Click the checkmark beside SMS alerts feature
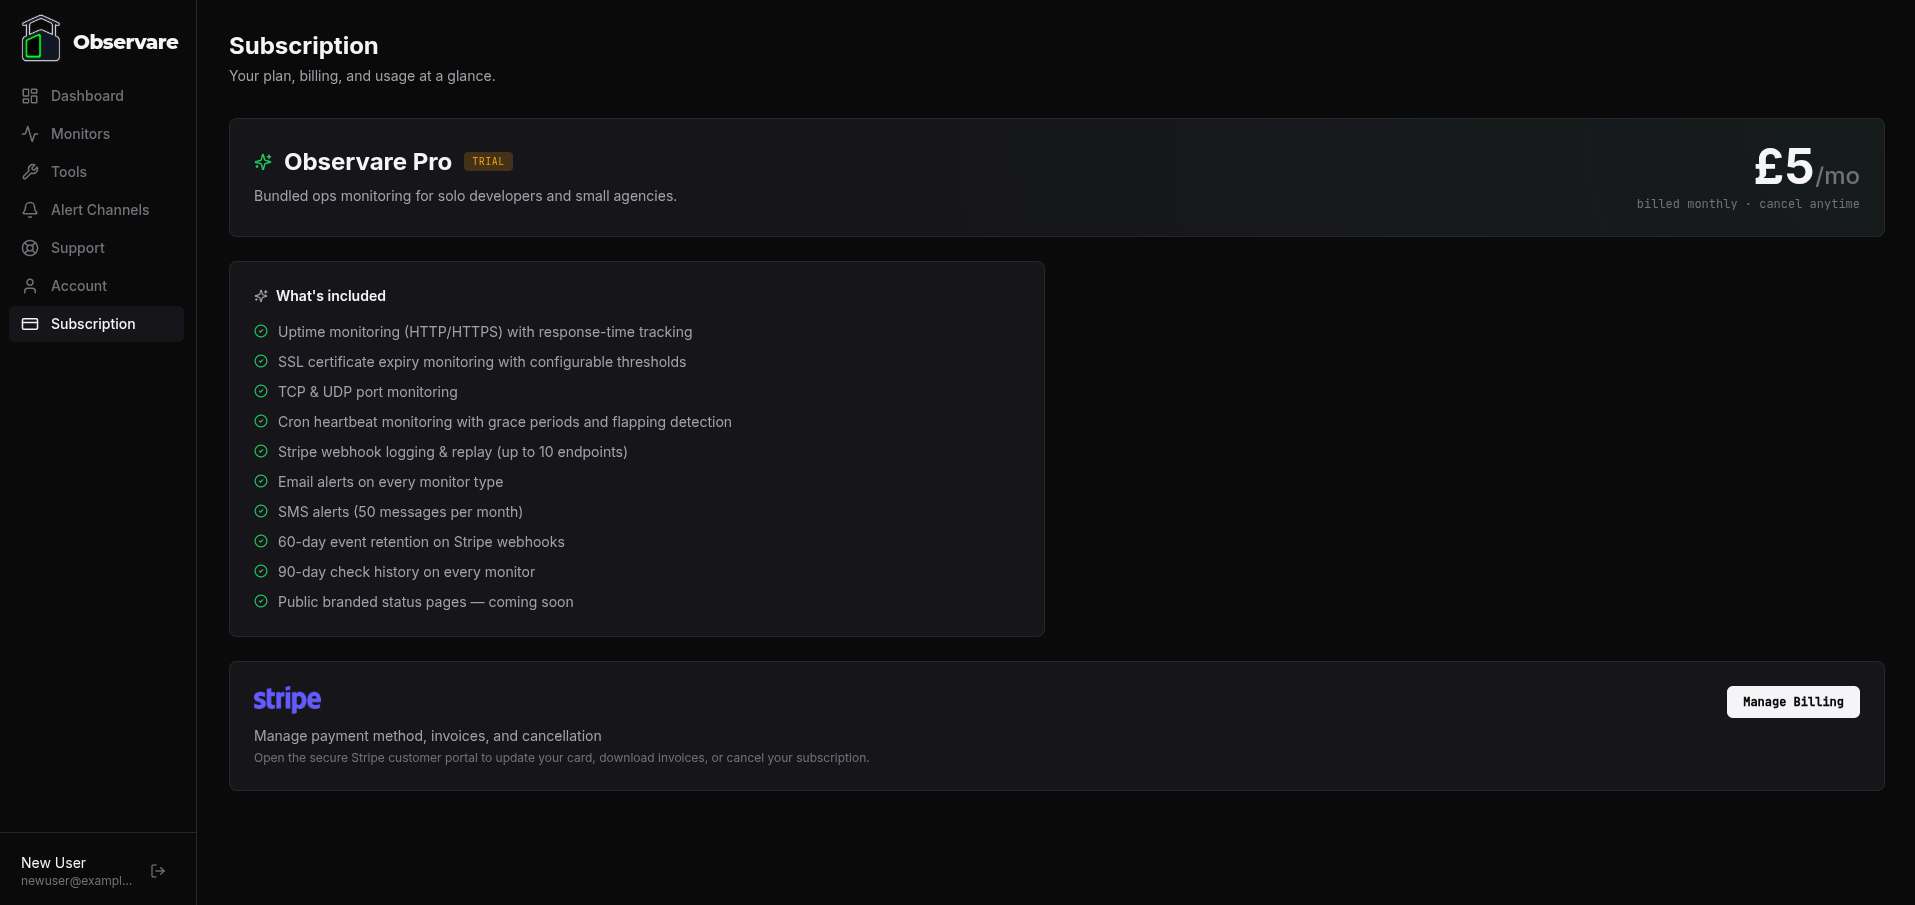Viewport: 1915px width, 905px height. click(260, 511)
